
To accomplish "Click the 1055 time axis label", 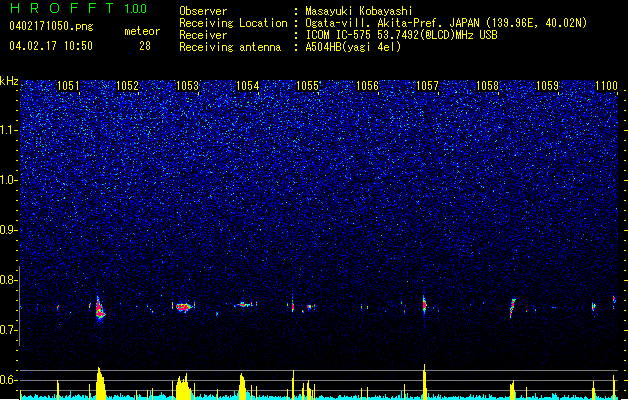I will [x=307, y=86].
